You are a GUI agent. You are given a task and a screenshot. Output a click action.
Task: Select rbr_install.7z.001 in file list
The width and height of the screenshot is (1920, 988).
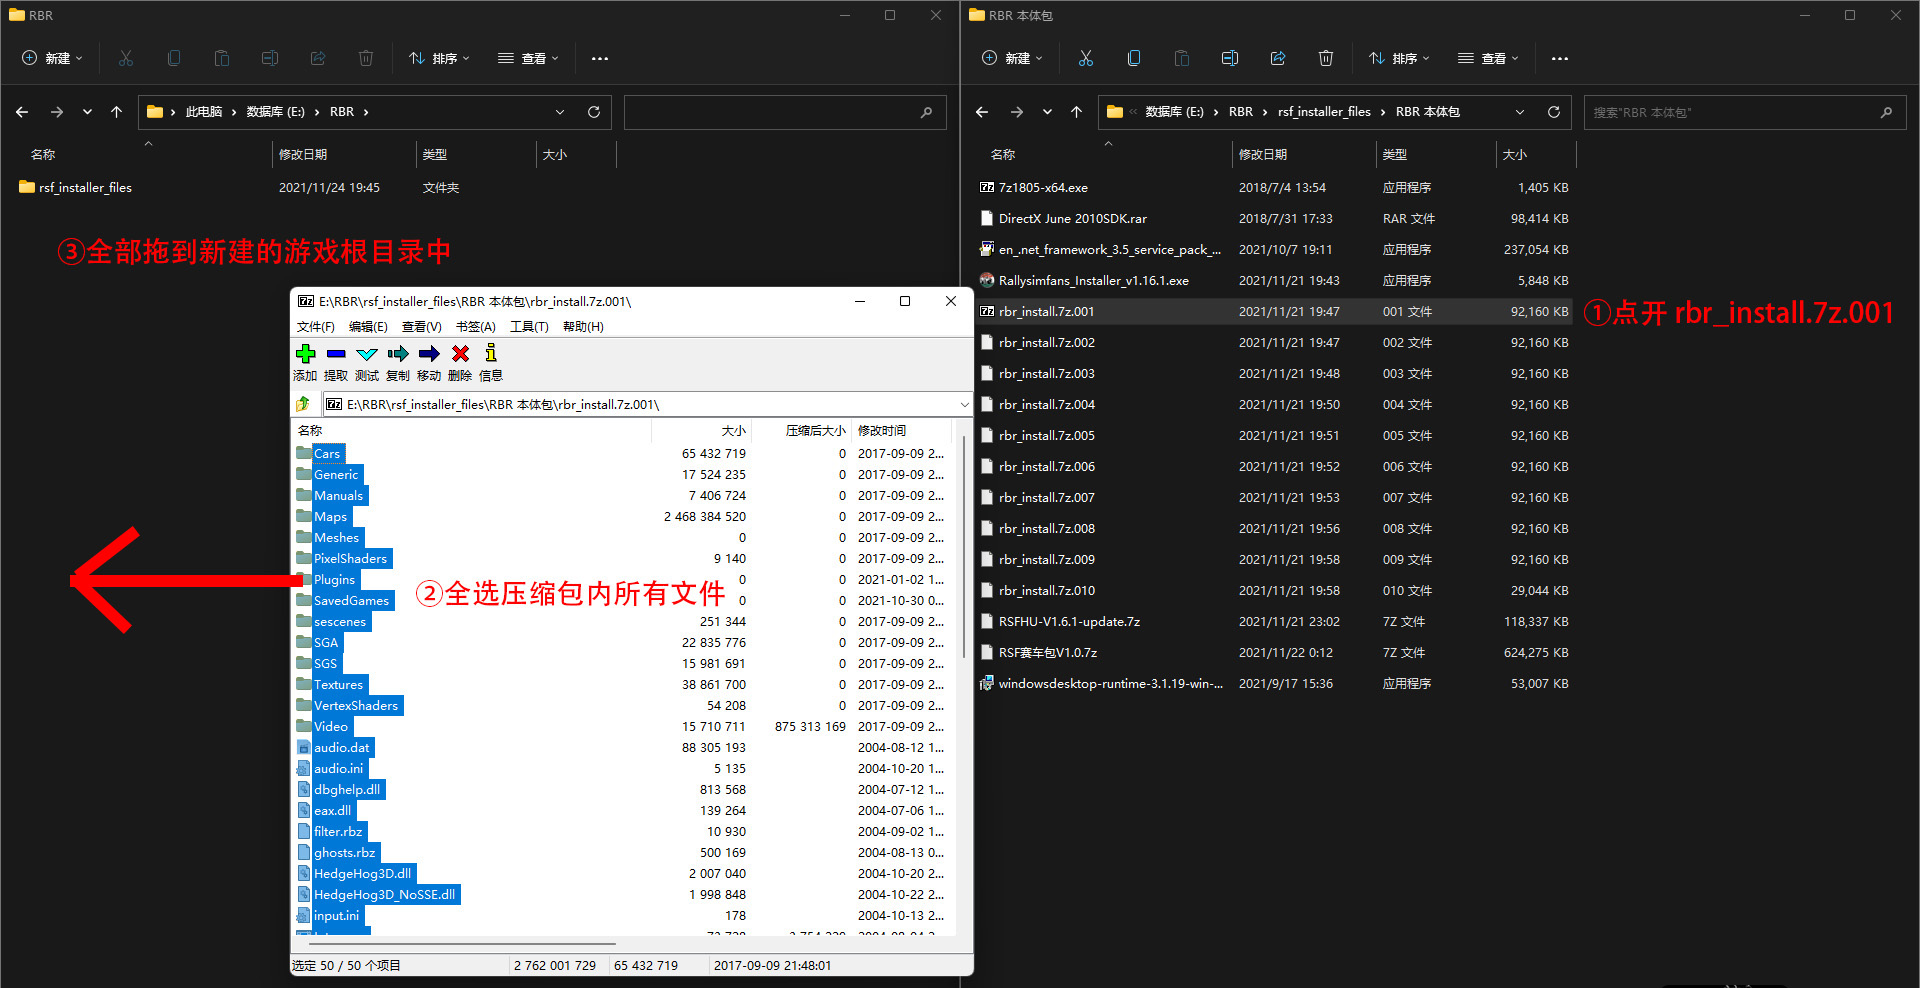(x=1273, y=311)
